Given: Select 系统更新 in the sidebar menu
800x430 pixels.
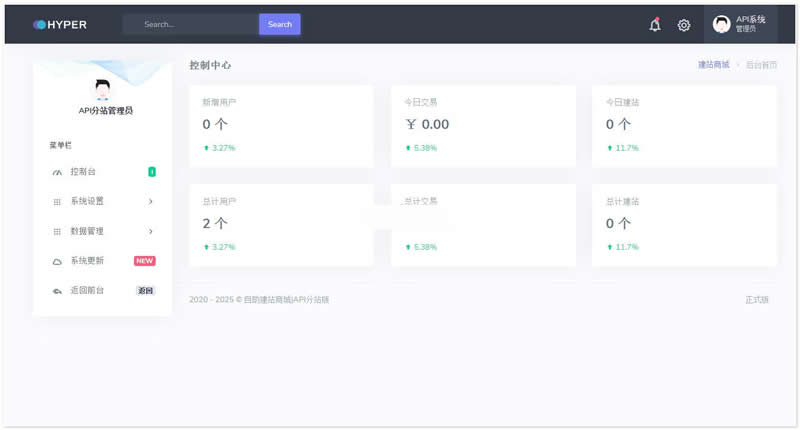Looking at the screenshot, I should click(x=86, y=261).
